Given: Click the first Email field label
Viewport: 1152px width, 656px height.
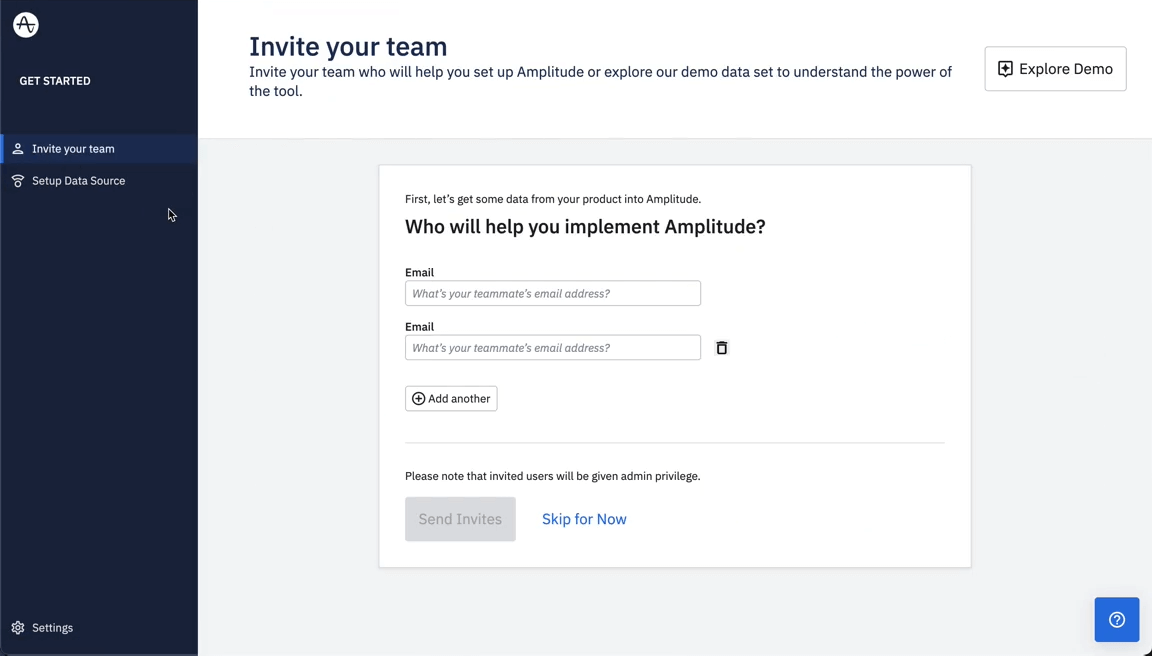Looking at the screenshot, I should 419,272.
